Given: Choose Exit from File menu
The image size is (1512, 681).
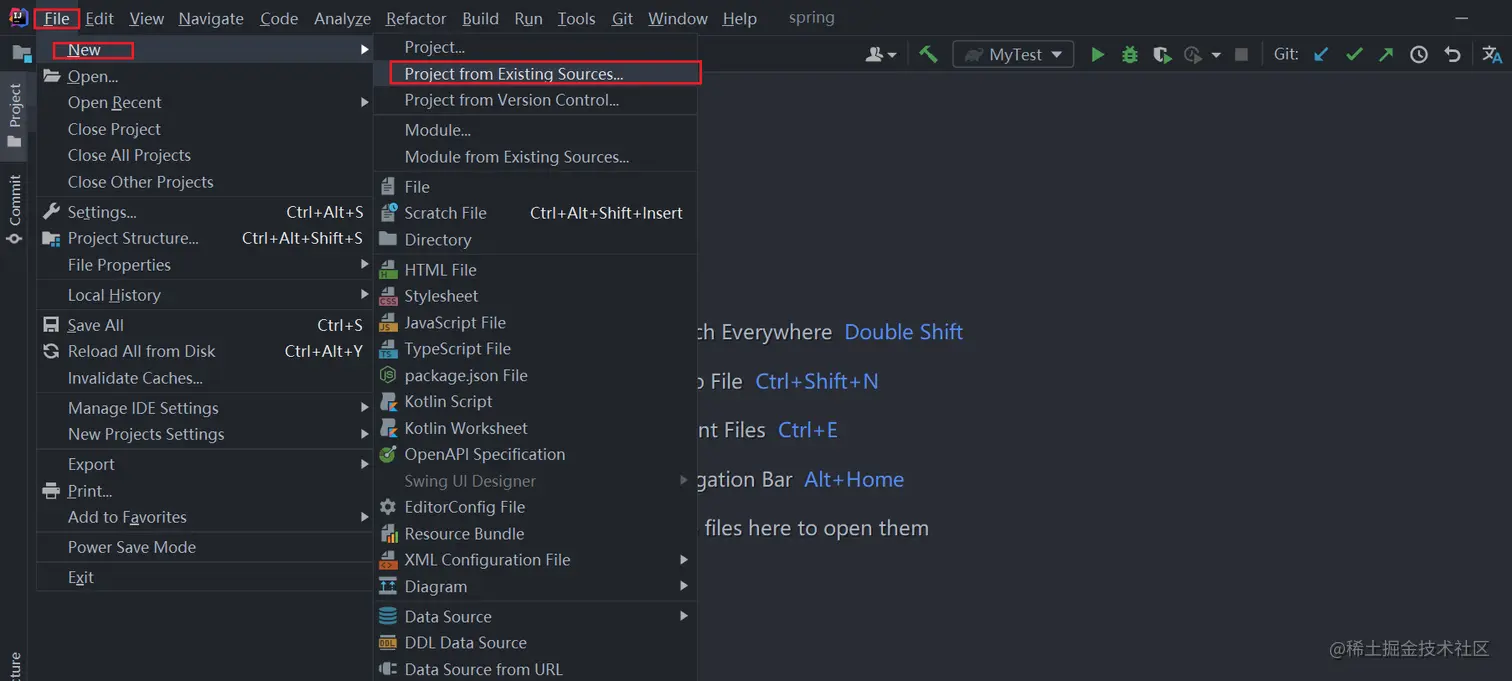Looking at the screenshot, I should 205,577.
